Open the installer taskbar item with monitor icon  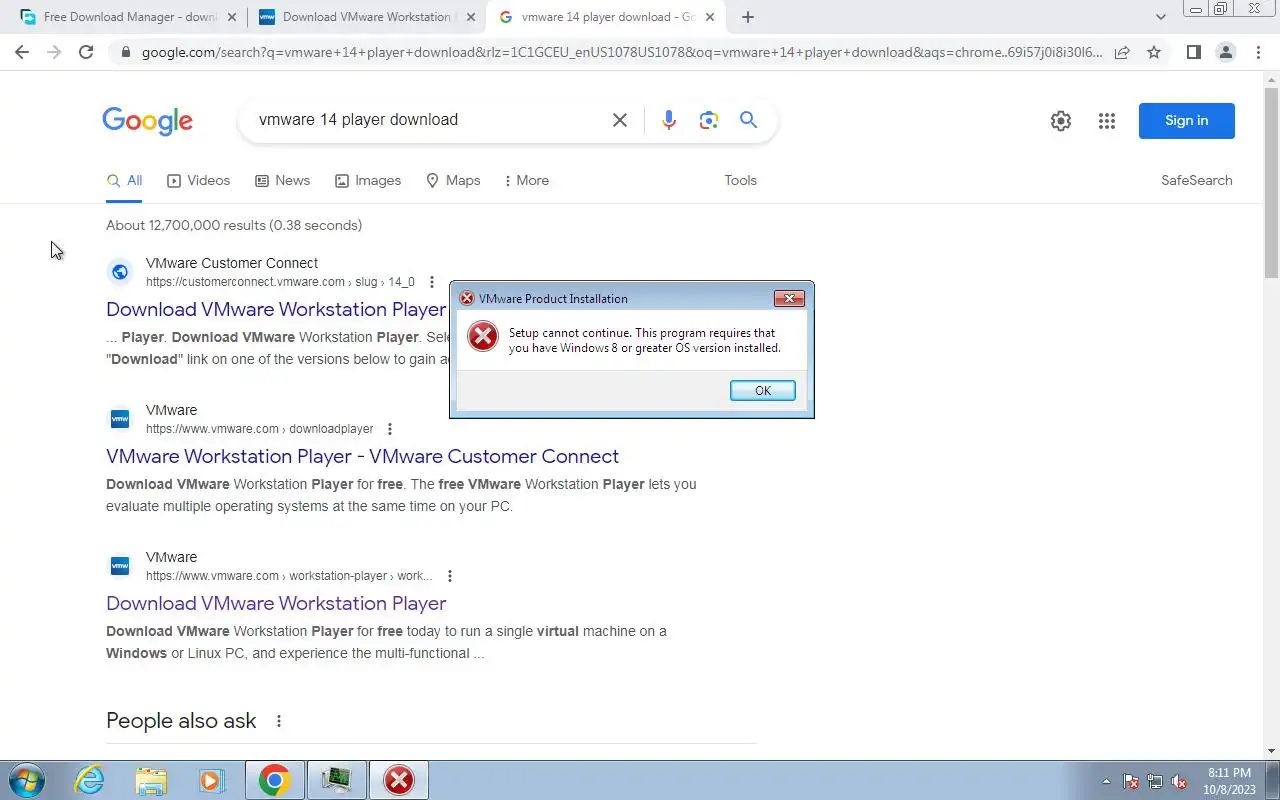click(337, 780)
